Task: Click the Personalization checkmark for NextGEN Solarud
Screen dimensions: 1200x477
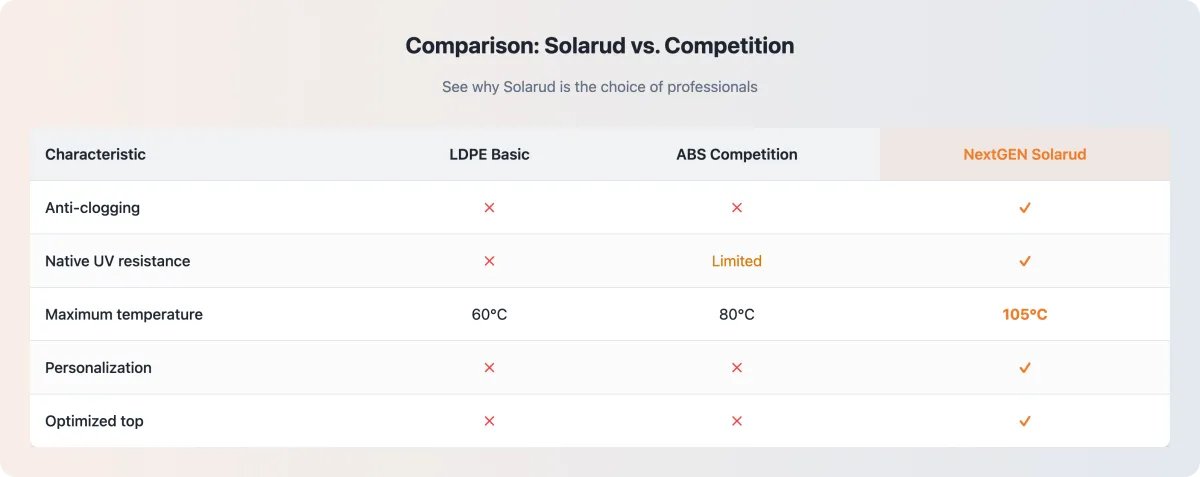Action: pos(1025,368)
